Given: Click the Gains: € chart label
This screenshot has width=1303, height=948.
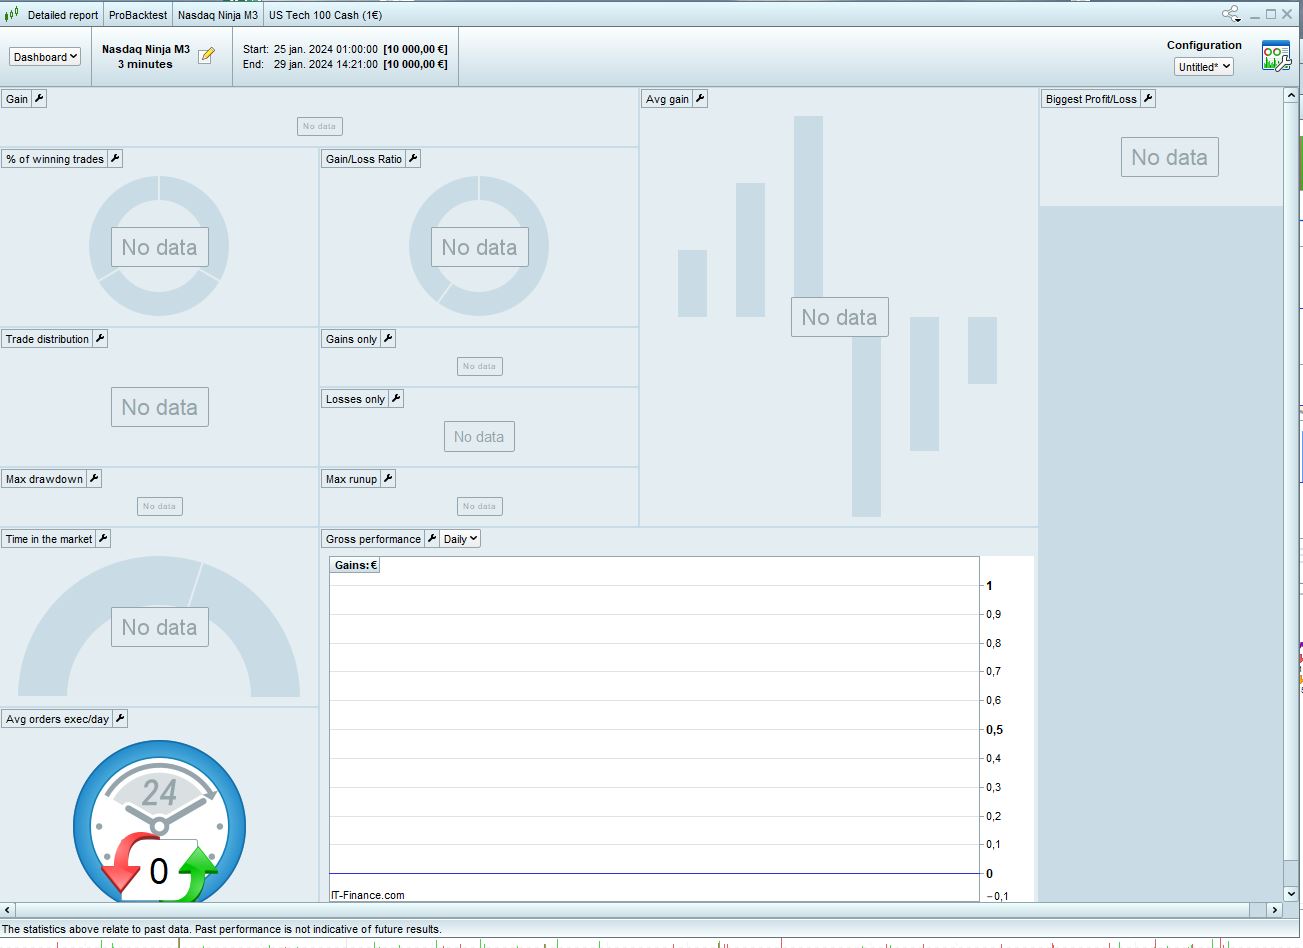Looking at the screenshot, I should (x=356, y=565).
